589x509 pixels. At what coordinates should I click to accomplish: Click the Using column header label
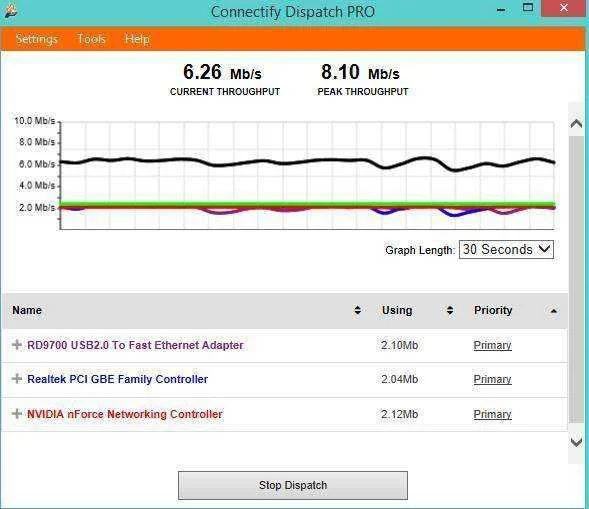[x=397, y=310]
